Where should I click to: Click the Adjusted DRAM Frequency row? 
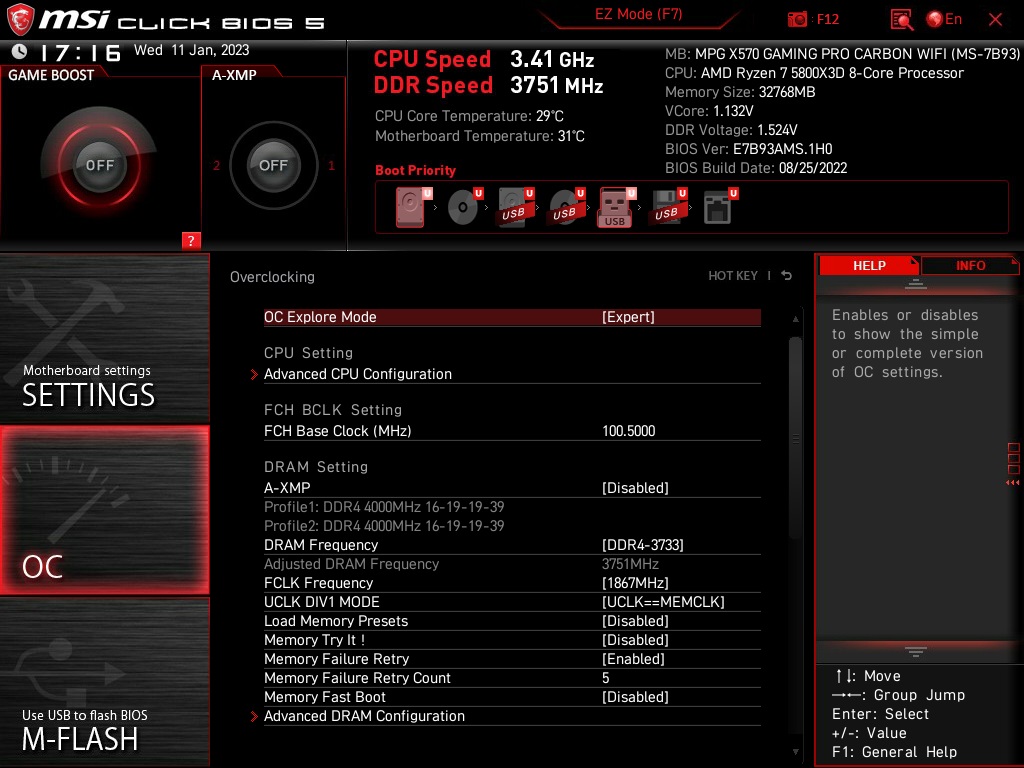512,564
